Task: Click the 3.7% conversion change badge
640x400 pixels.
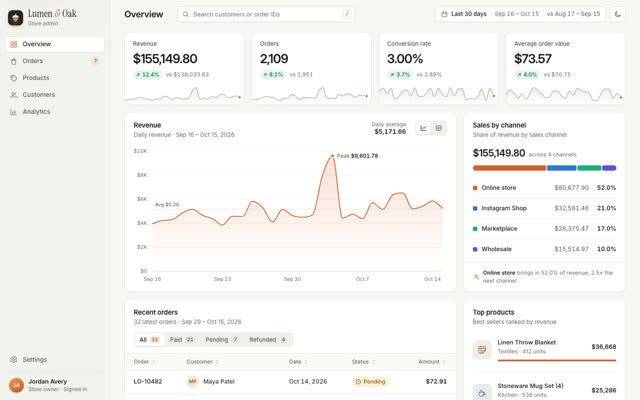Action: pos(400,75)
